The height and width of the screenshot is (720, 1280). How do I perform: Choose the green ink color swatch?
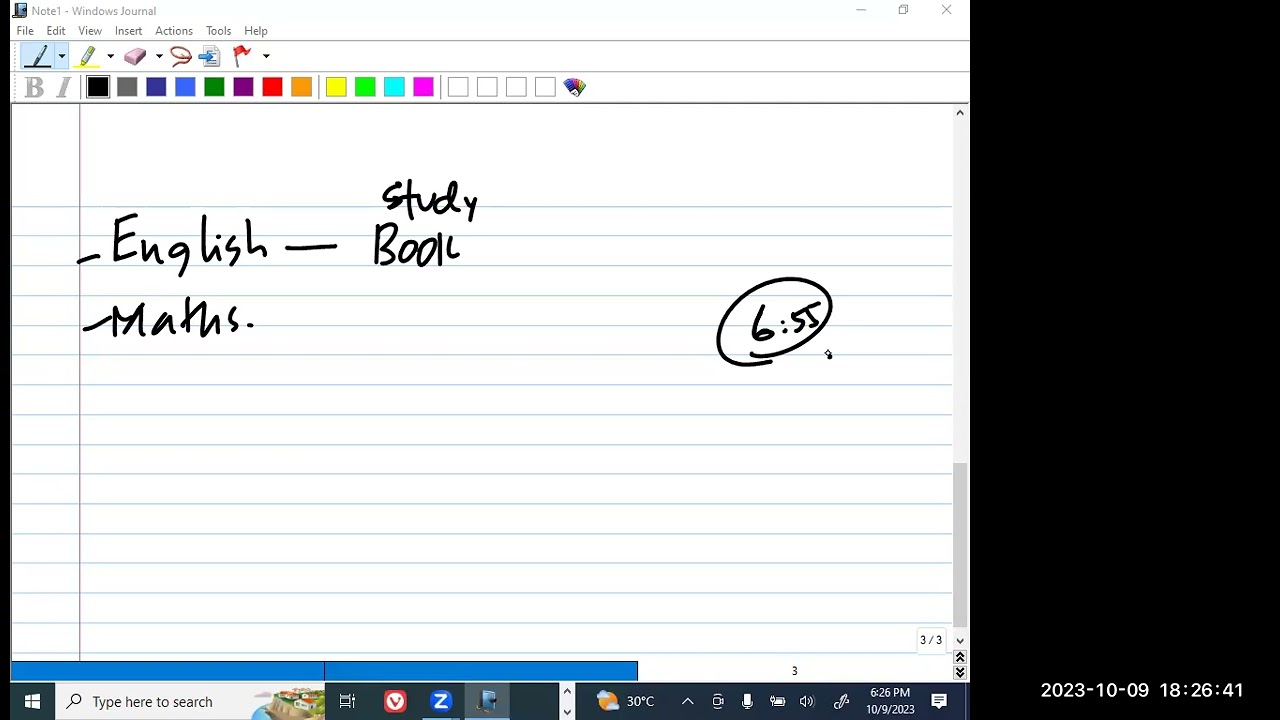point(214,88)
